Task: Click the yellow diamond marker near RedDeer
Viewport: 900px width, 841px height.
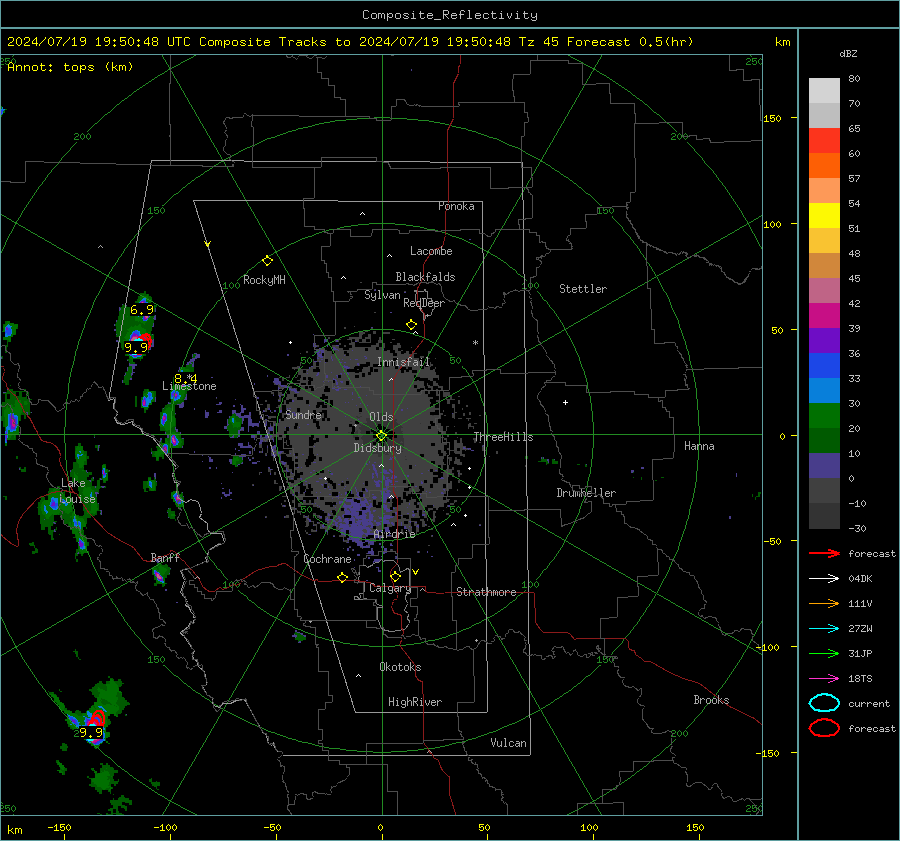Action: coord(411,325)
